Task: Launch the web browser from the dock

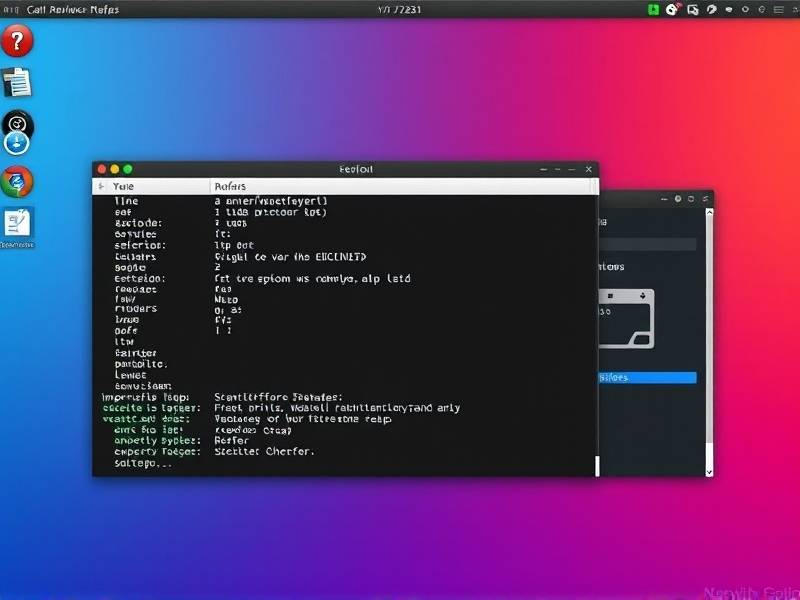Action: point(18,183)
